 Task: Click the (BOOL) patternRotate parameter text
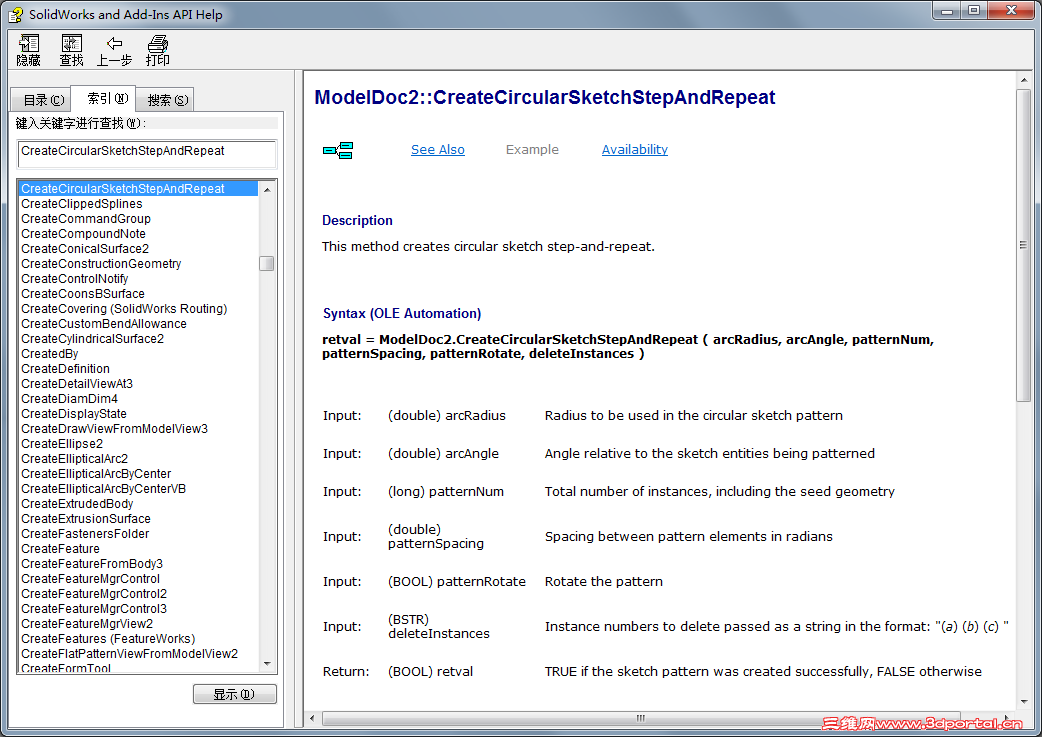coord(457,582)
